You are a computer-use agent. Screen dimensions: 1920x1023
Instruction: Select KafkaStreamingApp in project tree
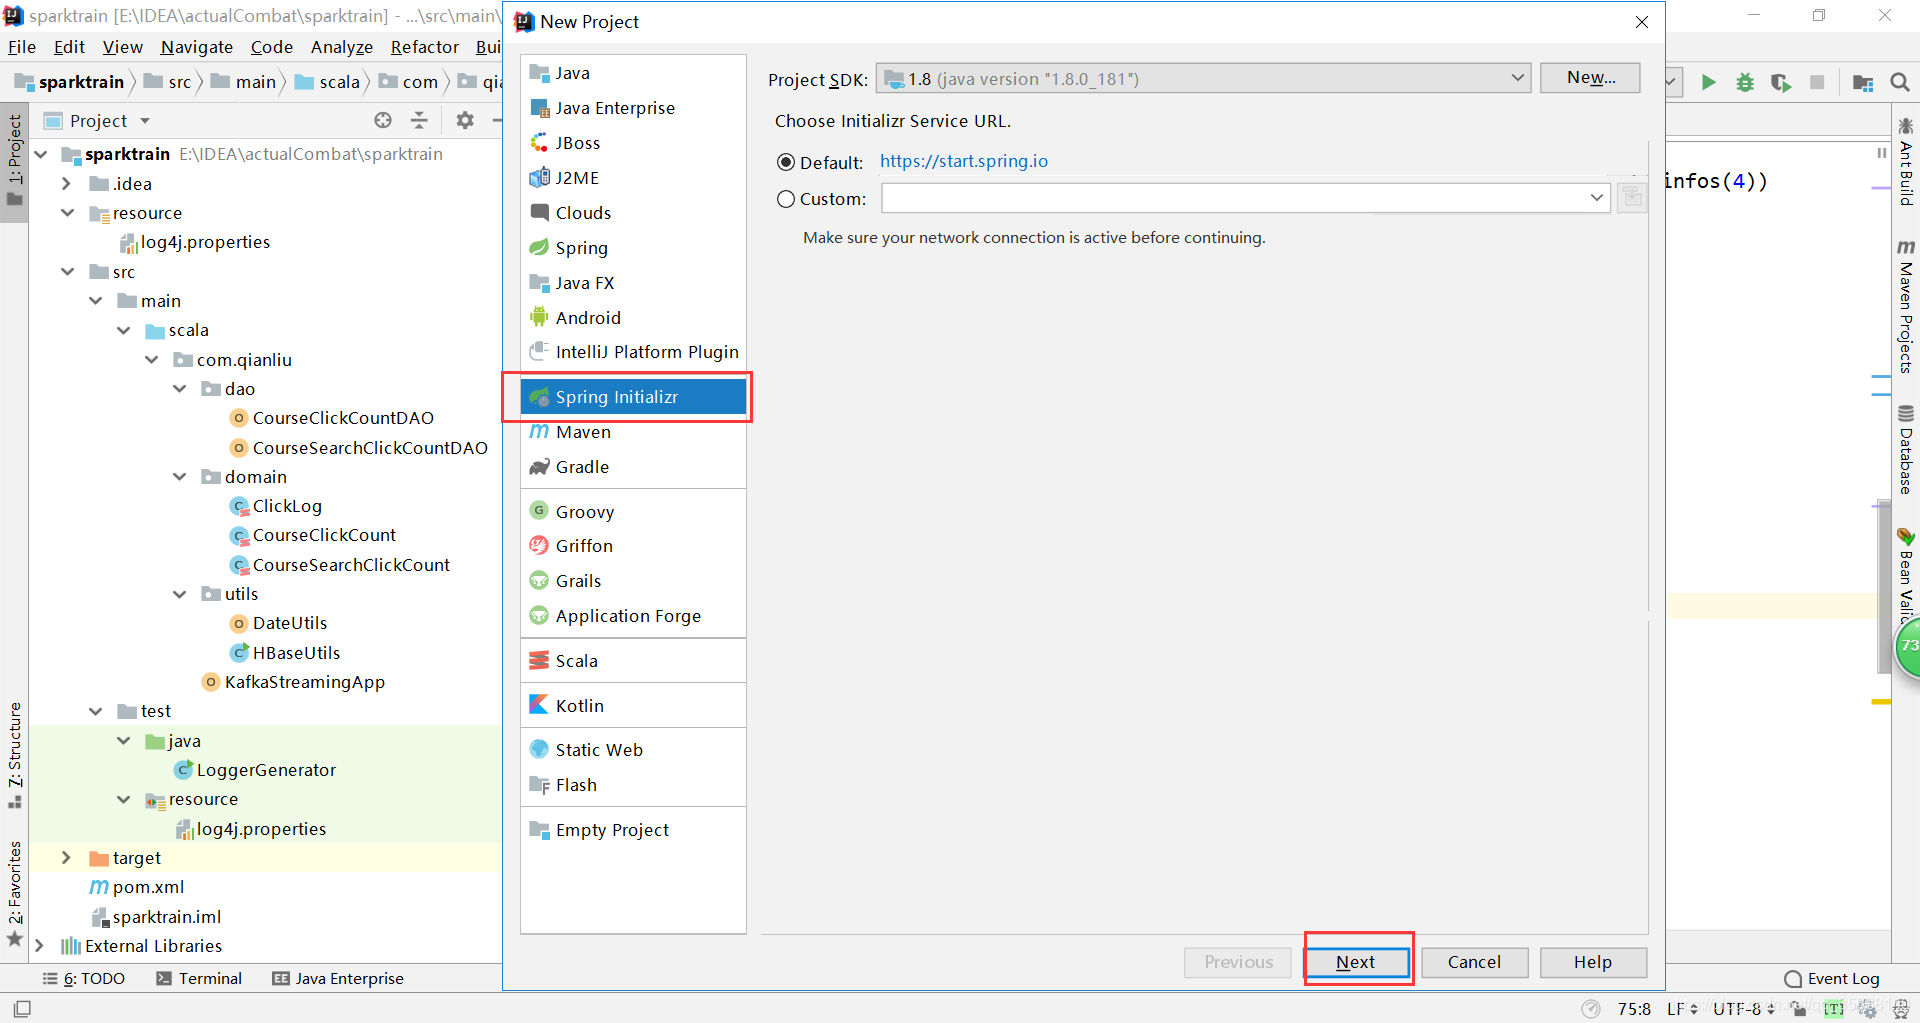304,682
